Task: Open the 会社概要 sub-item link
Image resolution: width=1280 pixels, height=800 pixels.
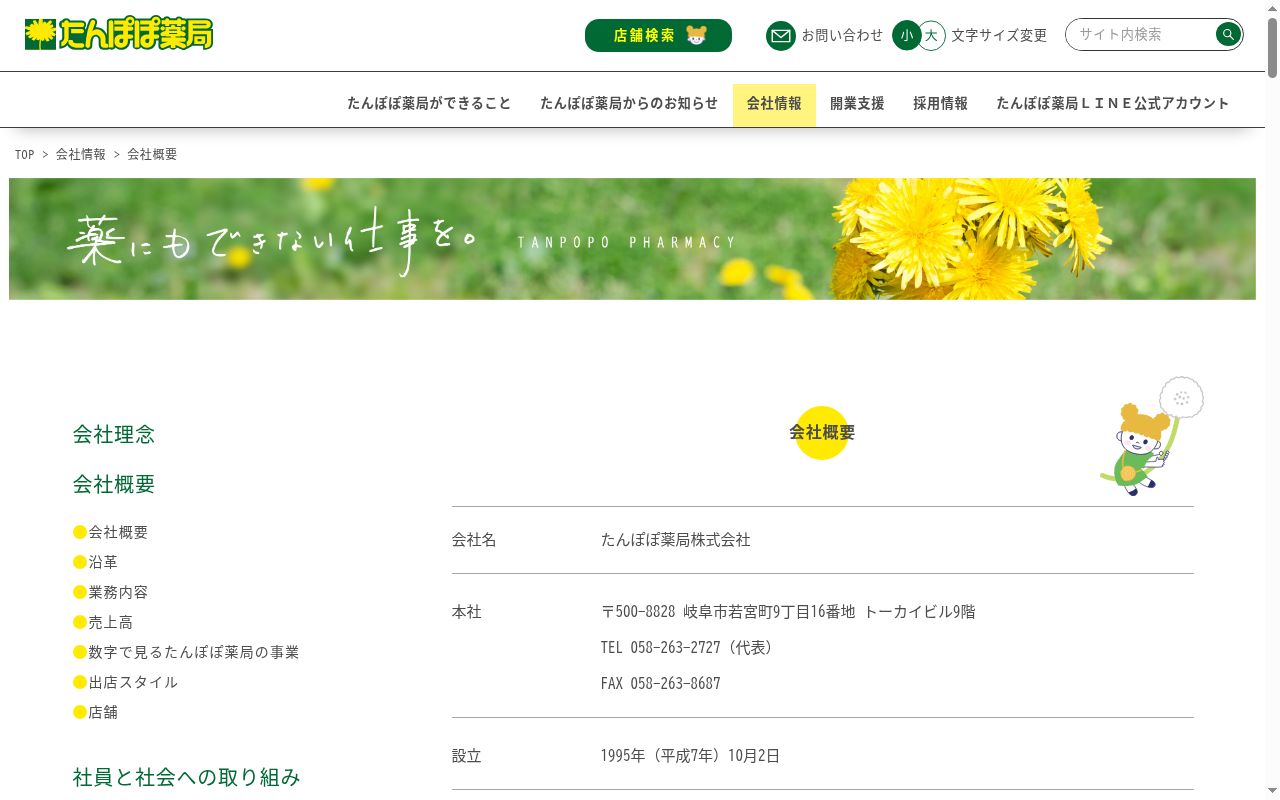Action: click(x=118, y=532)
